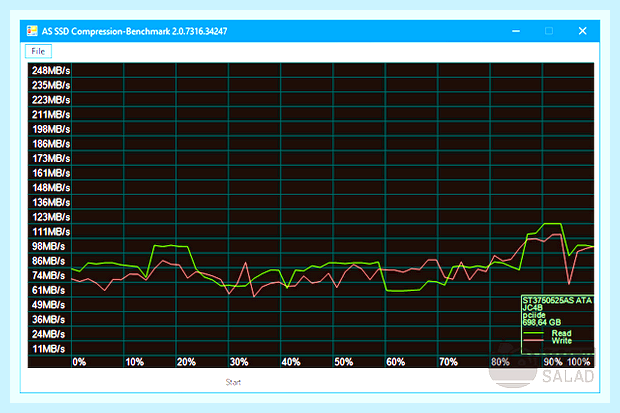Click the 136MB/s axis label
This screenshot has height=413, width=620.
(51, 203)
